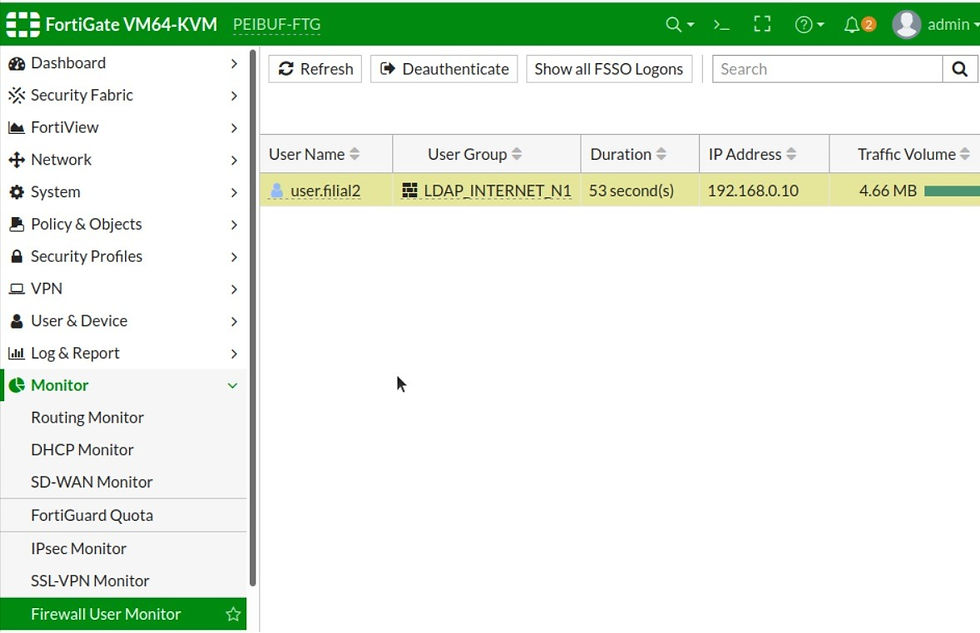Expand the Security Profiles chevron
The image size is (980, 633).
pyautogui.click(x=234, y=257)
